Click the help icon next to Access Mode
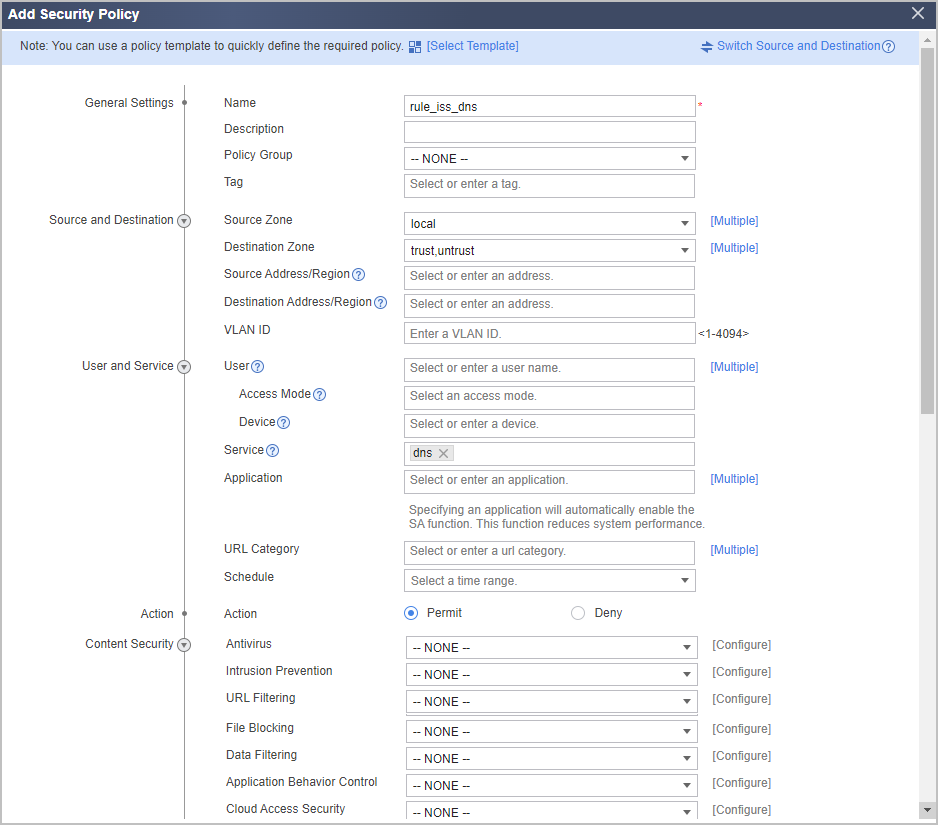Screen dimensions: 938x825 (319, 395)
